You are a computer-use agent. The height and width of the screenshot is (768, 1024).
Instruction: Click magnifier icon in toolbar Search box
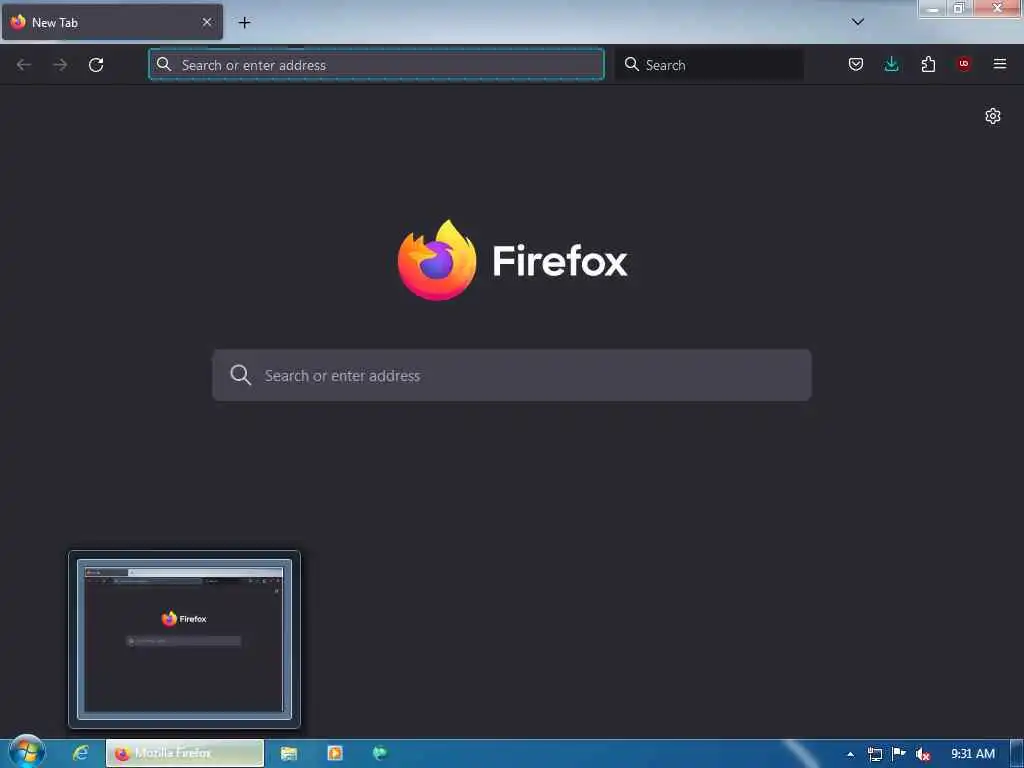[x=632, y=64]
